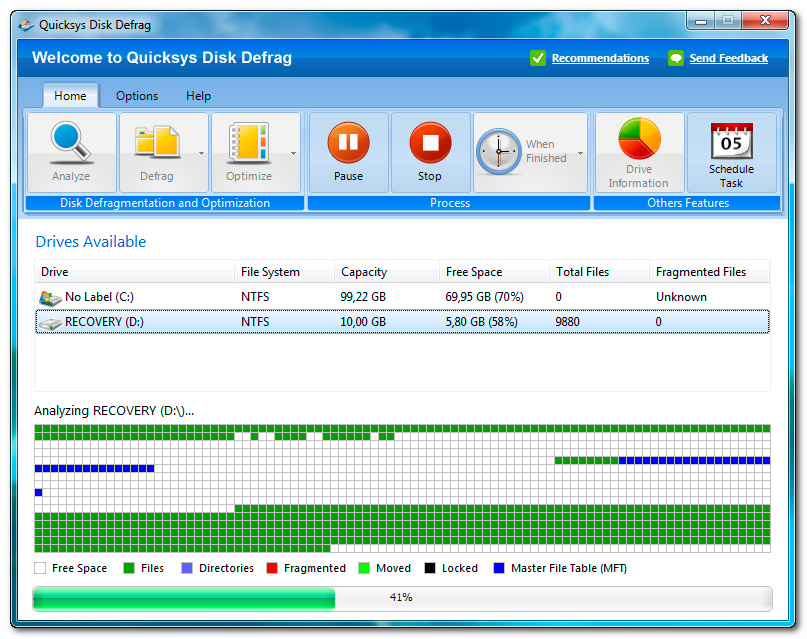807x639 pixels.
Task: Open the When Finished dropdown arrow
Action: pos(580,153)
